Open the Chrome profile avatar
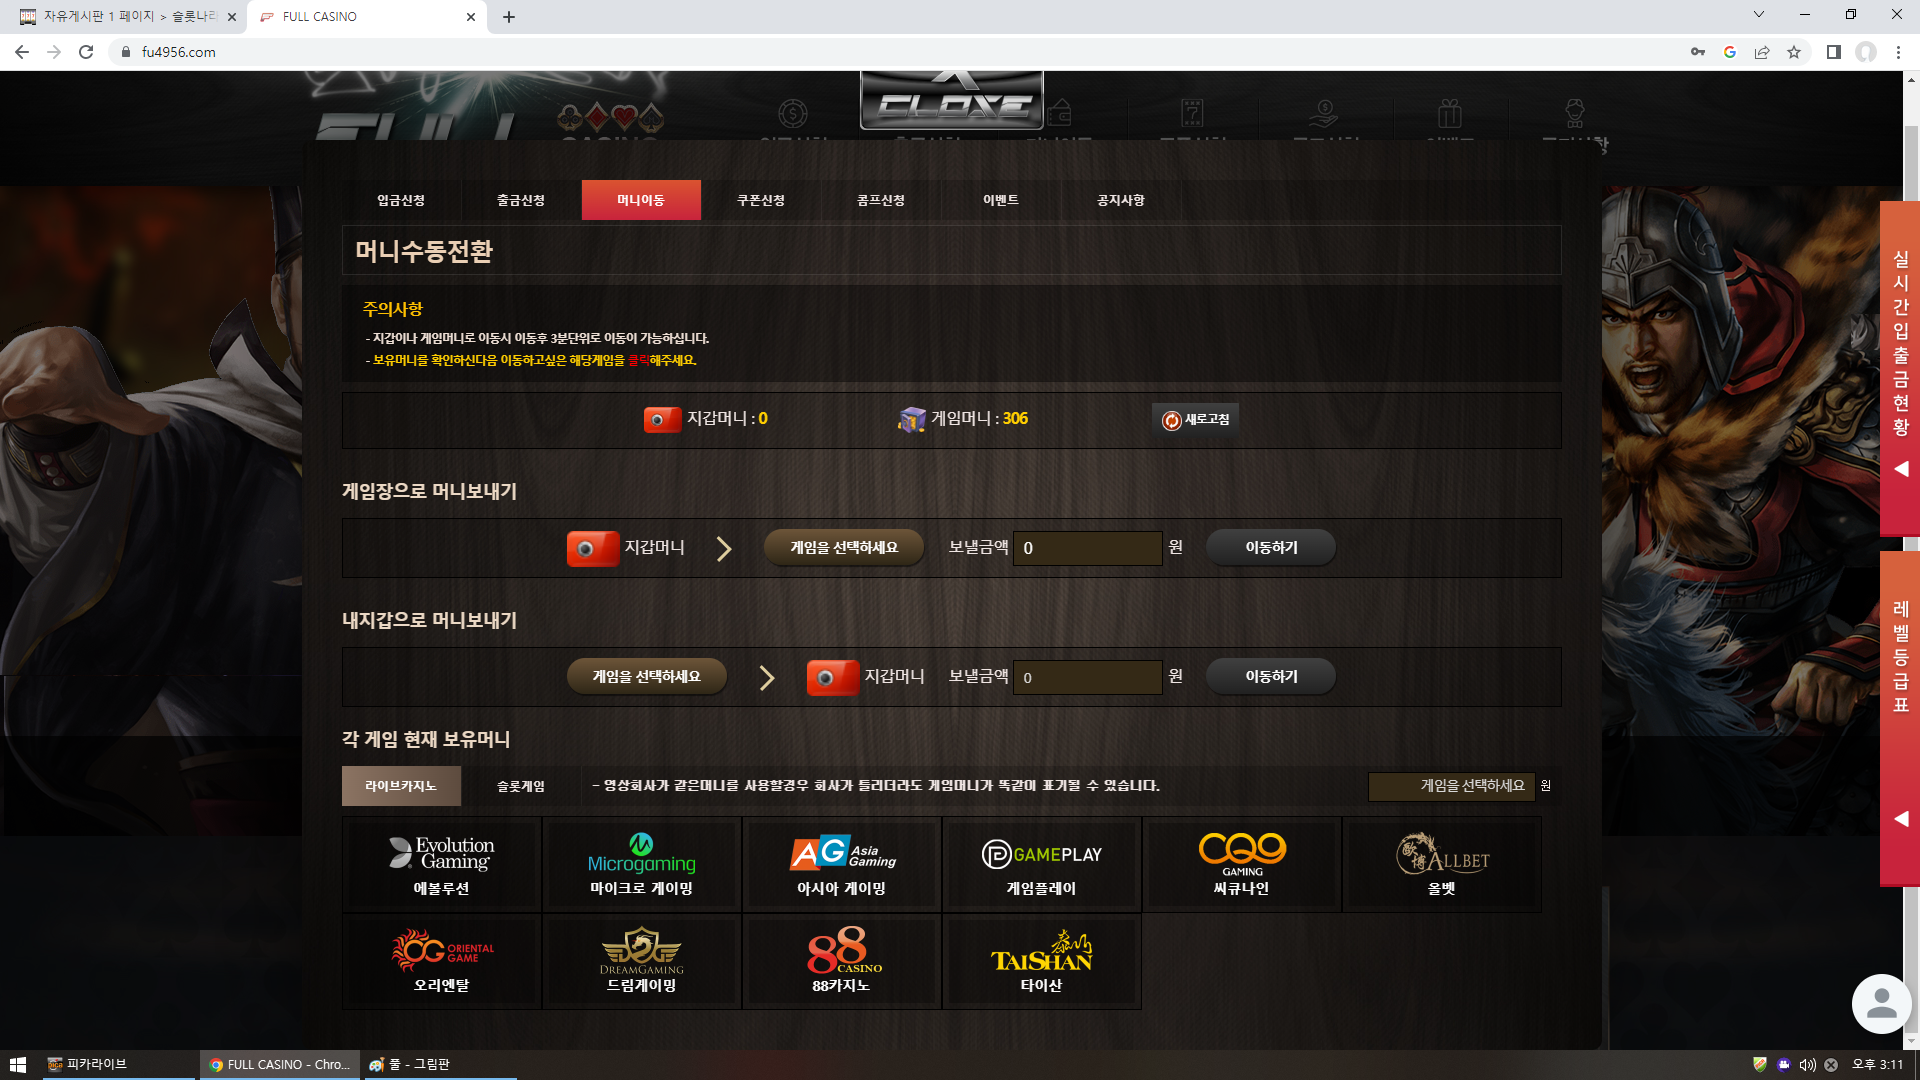 click(1866, 52)
